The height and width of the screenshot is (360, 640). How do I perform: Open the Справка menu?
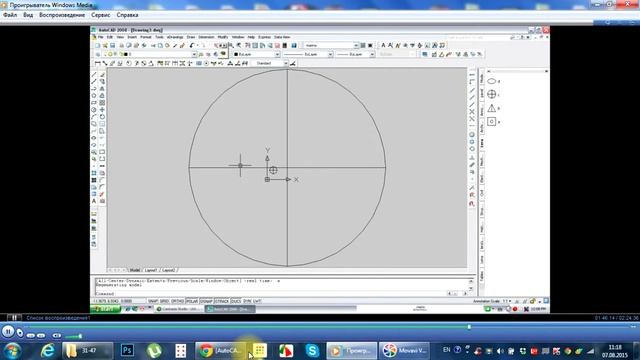pyautogui.click(x=127, y=15)
